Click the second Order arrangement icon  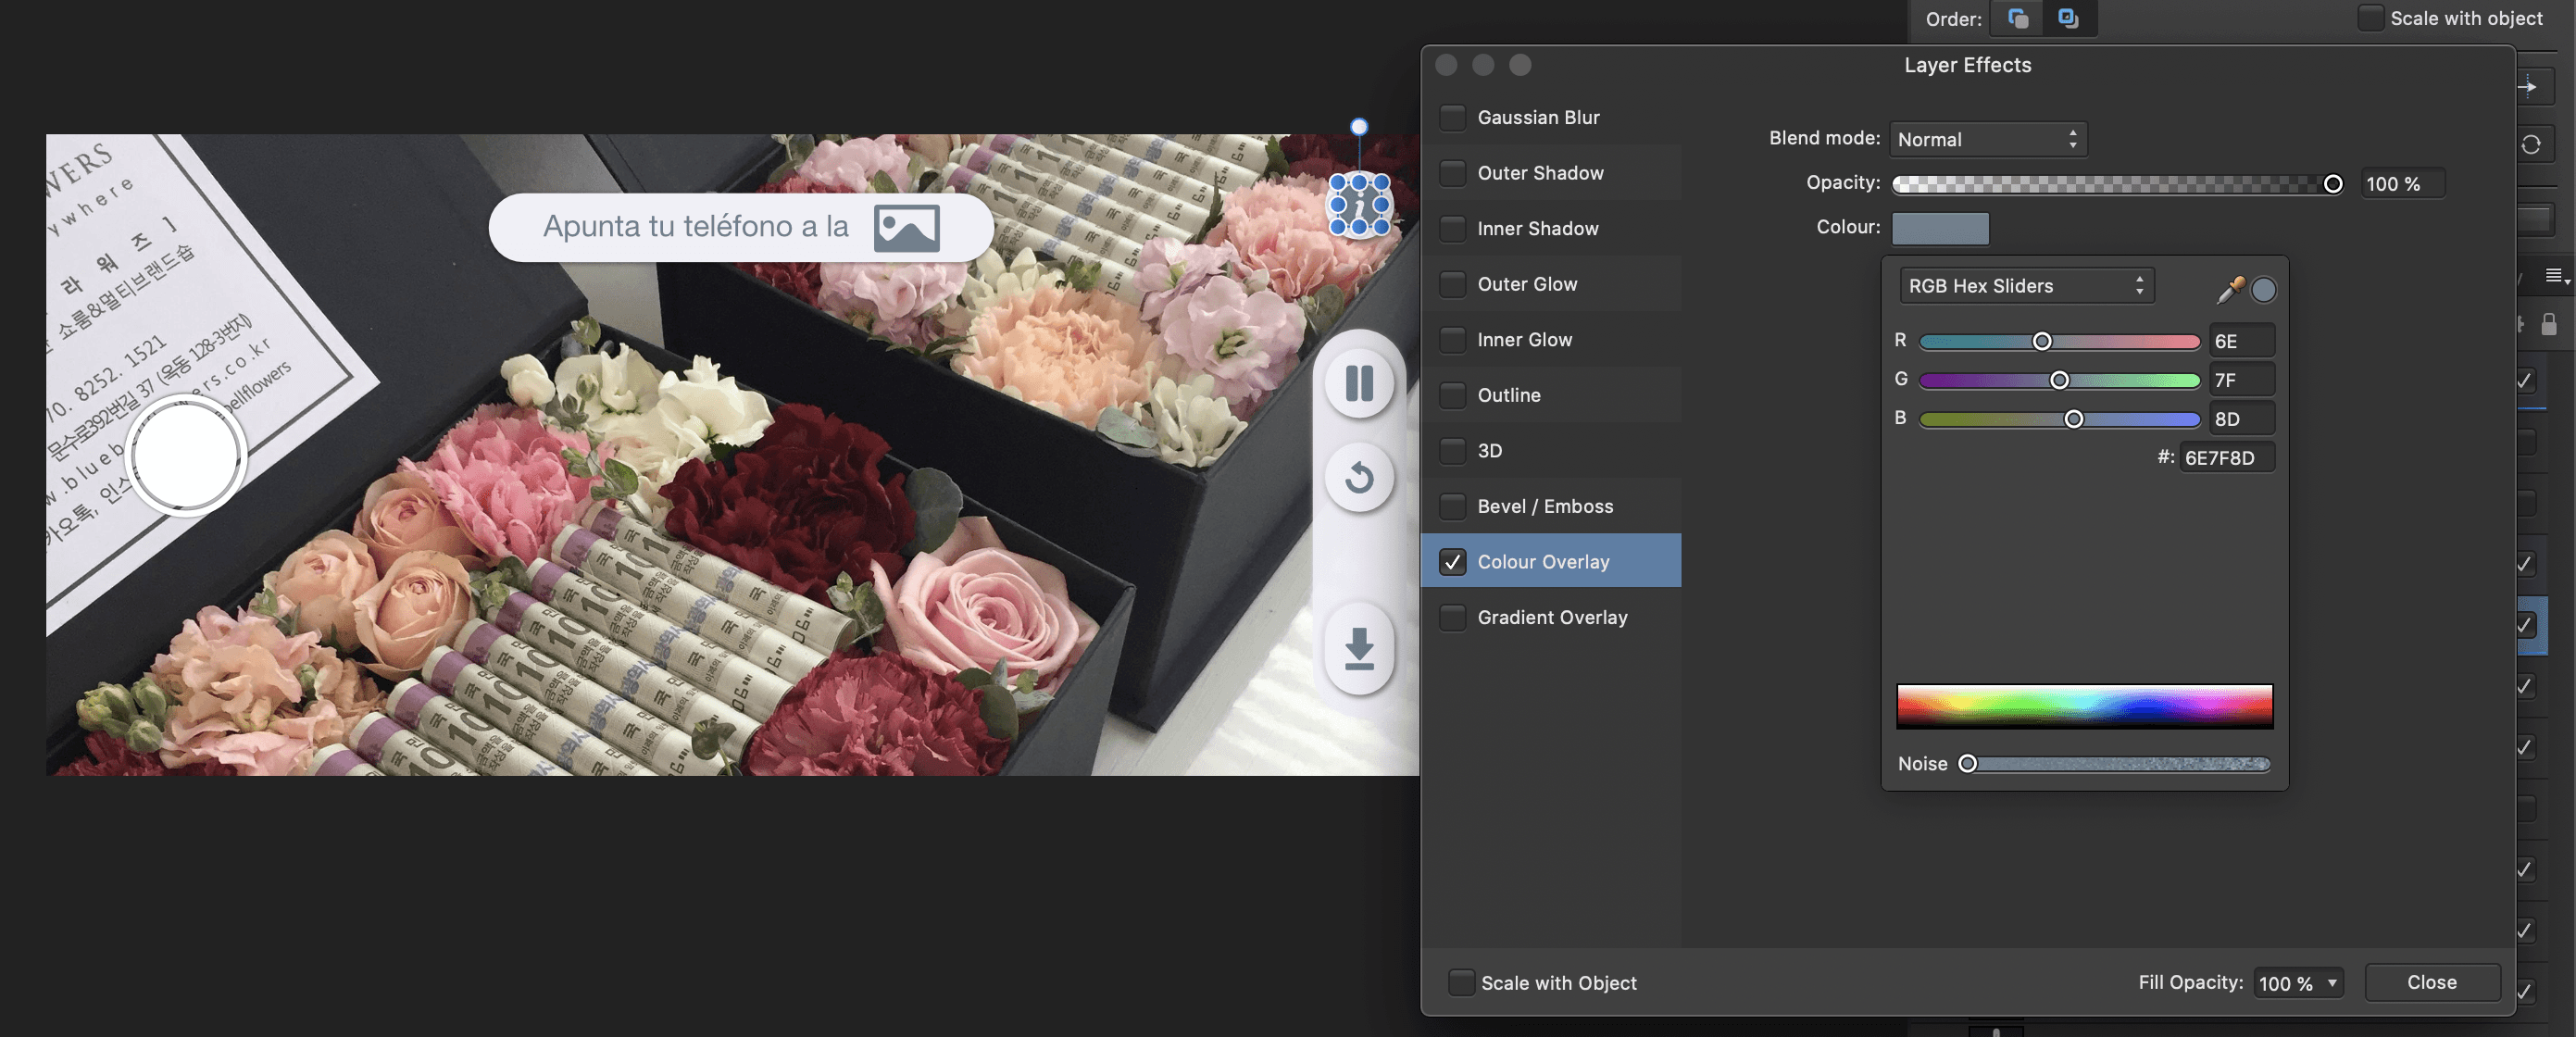click(2068, 18)
